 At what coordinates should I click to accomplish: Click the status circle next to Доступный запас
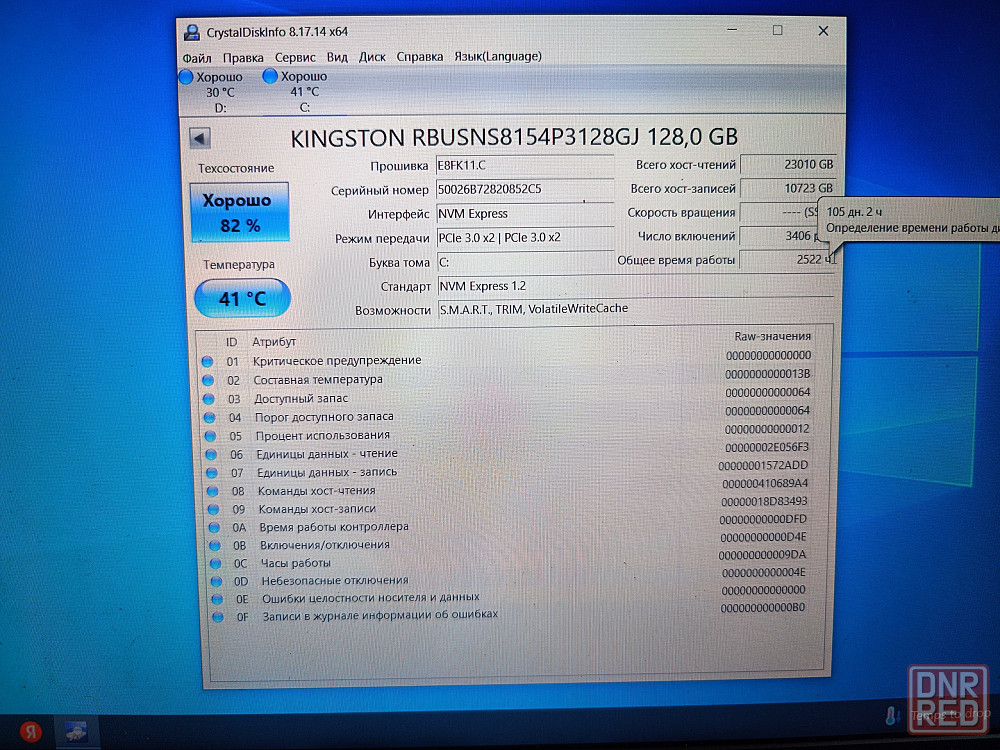coord(209,399)
